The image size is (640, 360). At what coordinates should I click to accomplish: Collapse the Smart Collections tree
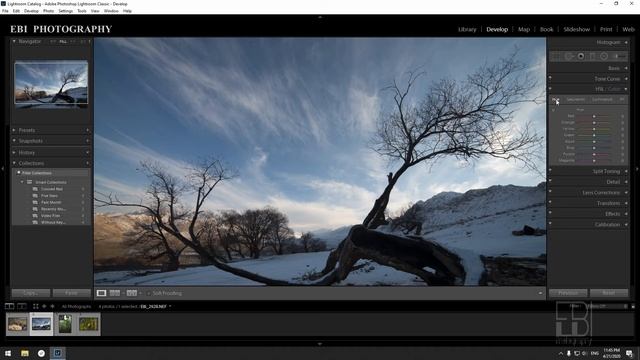click(x=22, y=182)
